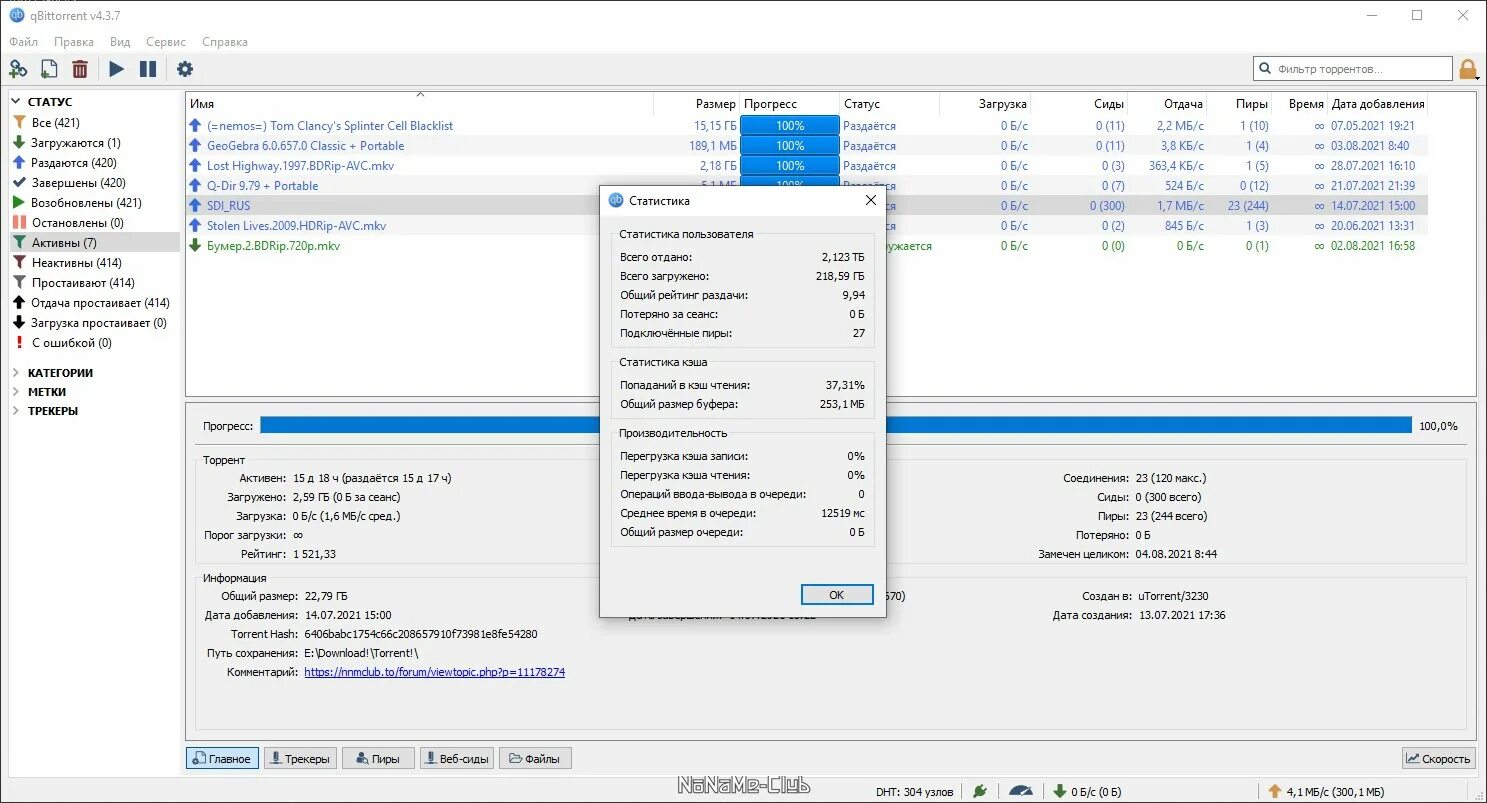Viewport: 1487px width, 803px height.
Task: Sort by the Дата добавления column header
Action: (x=1377, y=104)
